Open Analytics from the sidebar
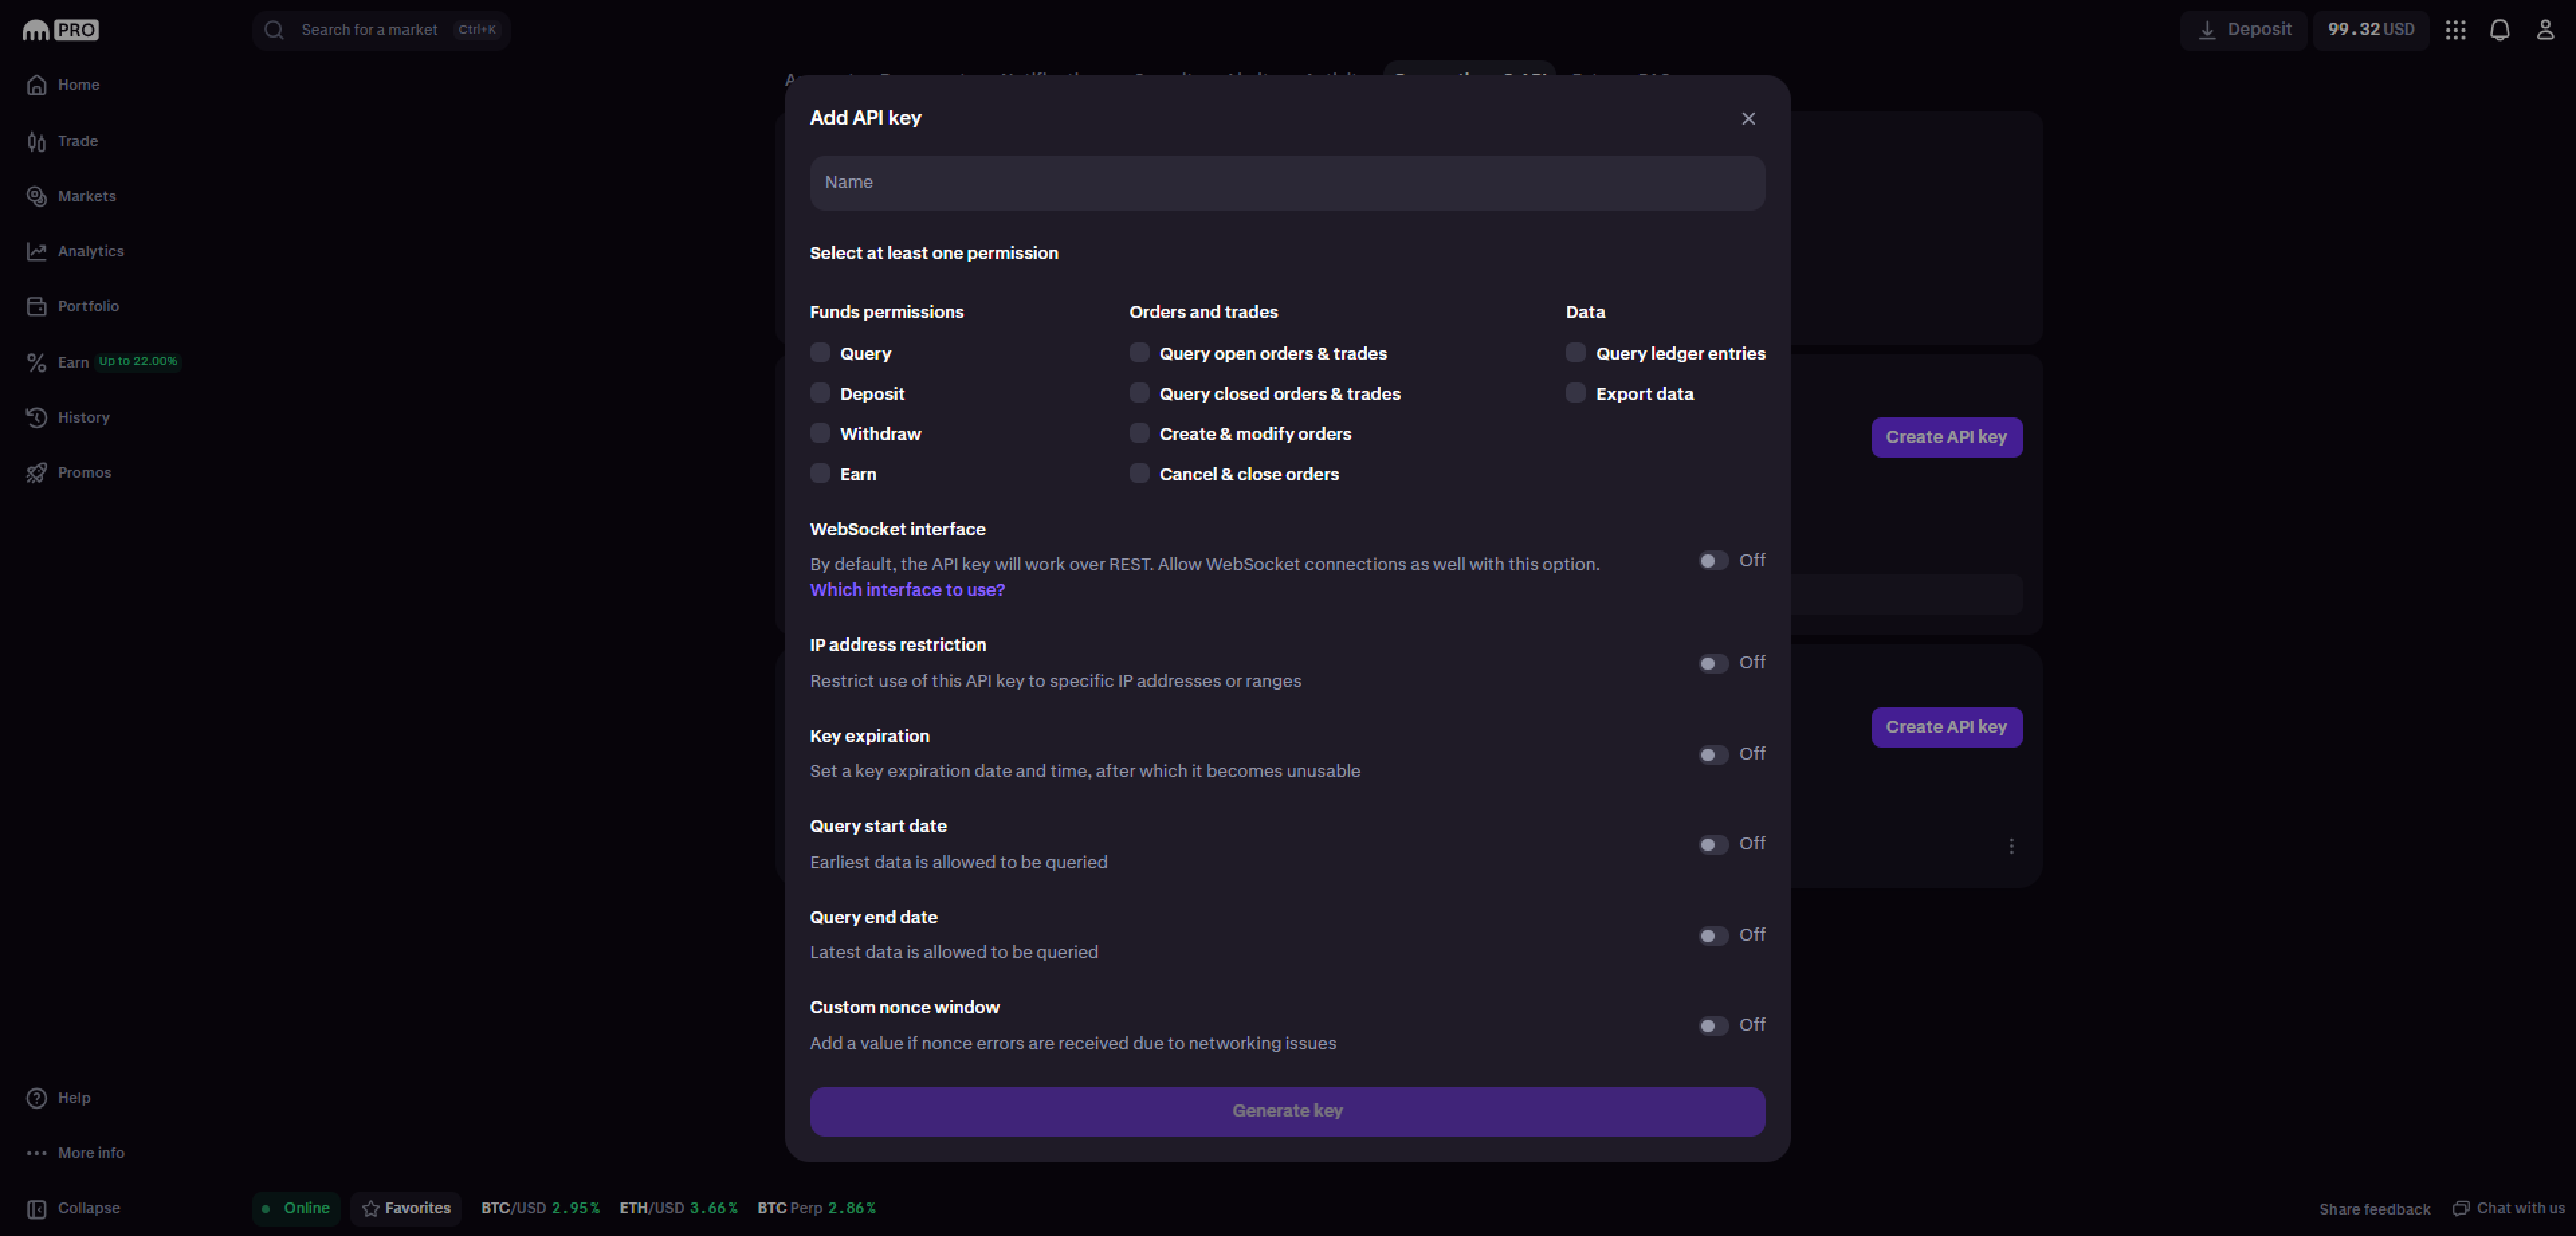Viewport: 2576px width, 1236px height. [90, 251]
